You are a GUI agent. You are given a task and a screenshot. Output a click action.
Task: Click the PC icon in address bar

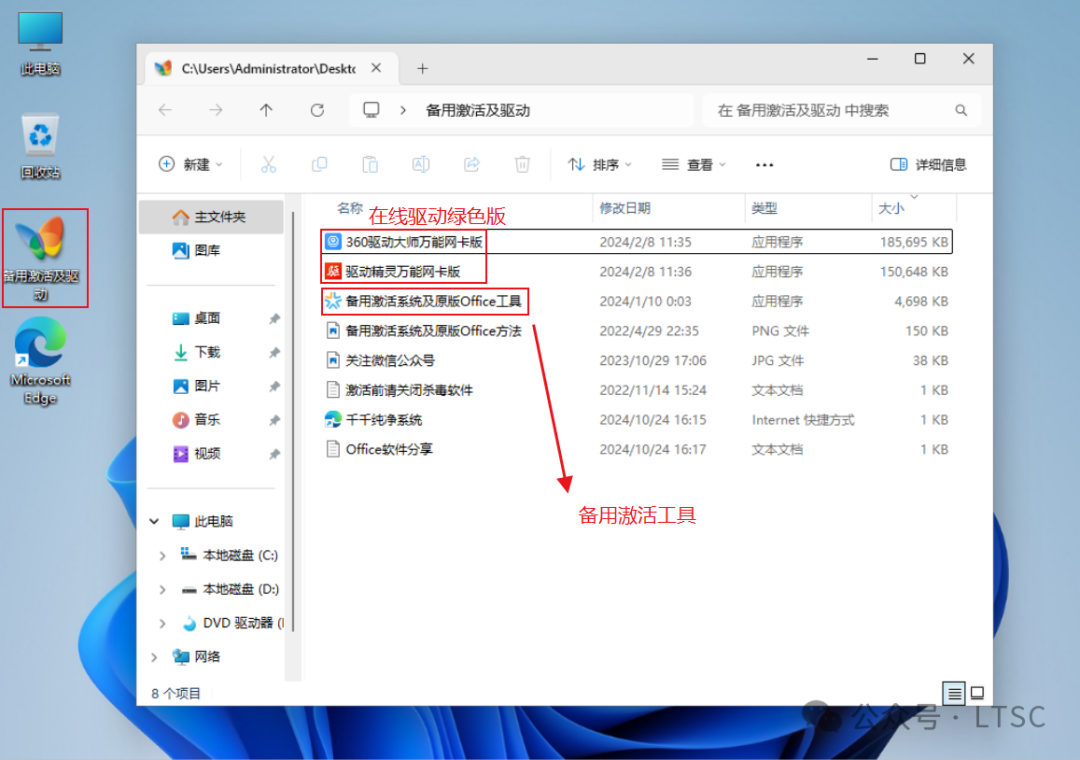[371, 110]
